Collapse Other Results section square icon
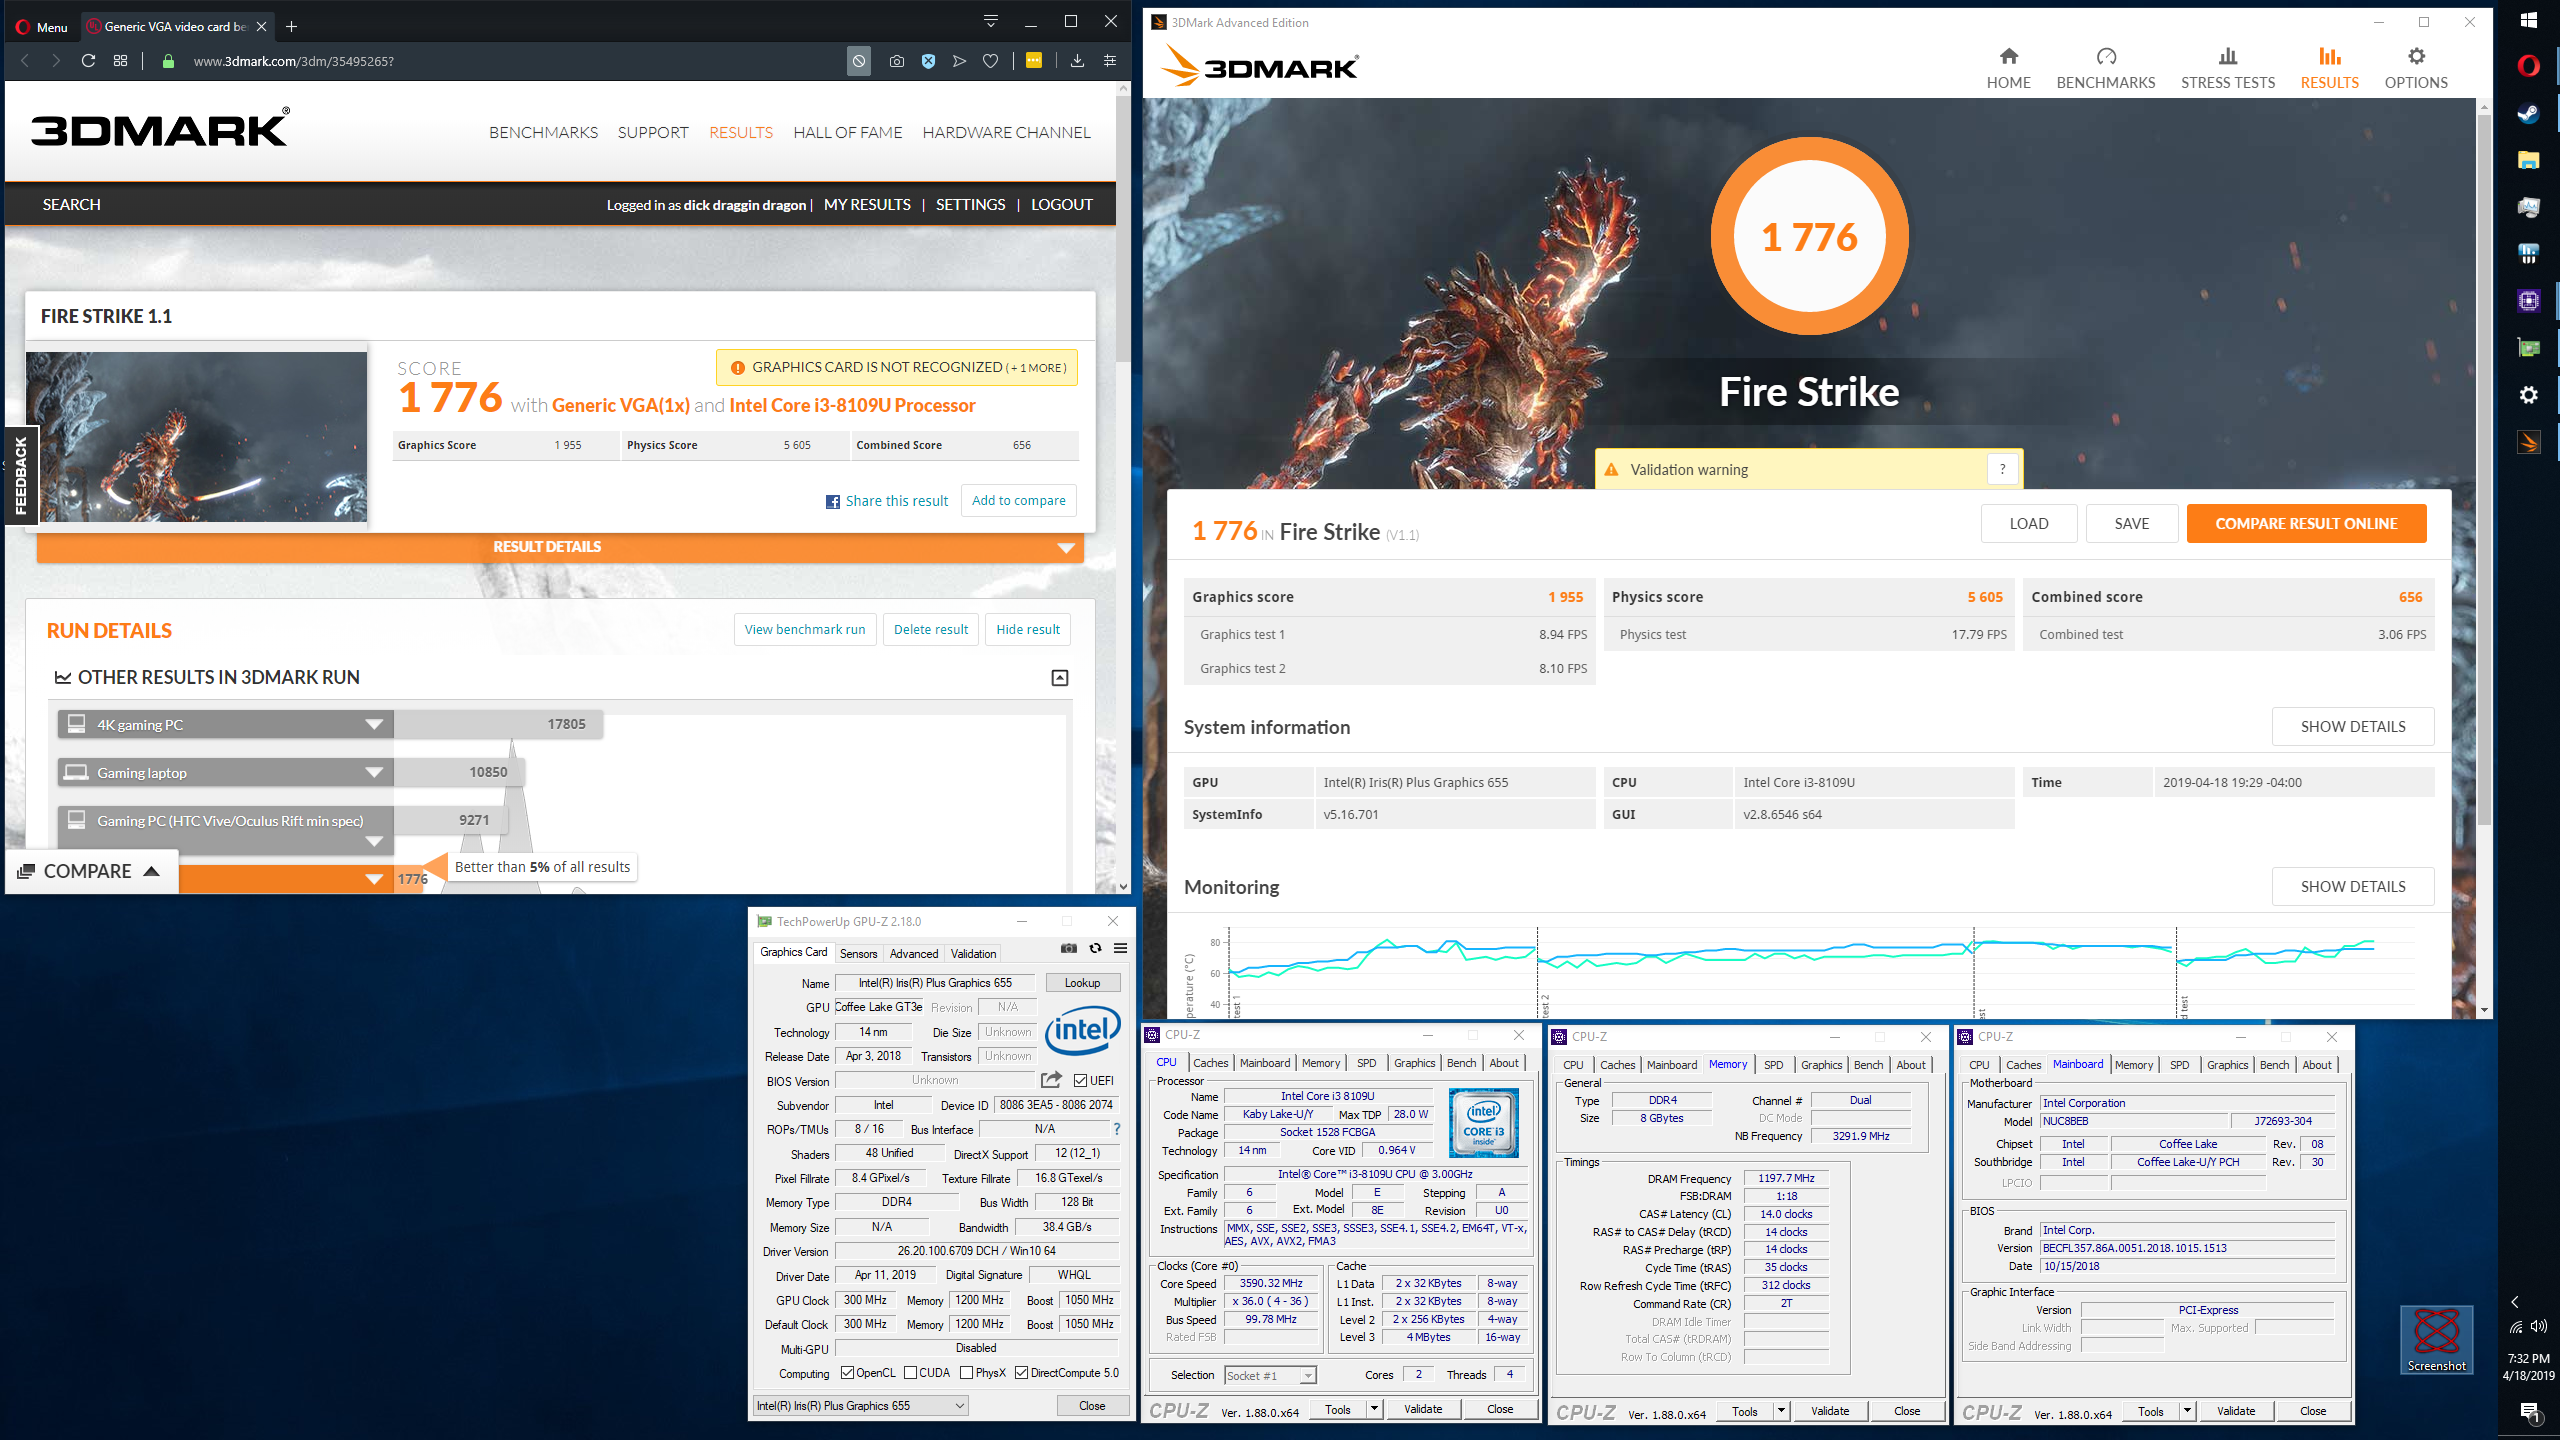 (1060, 678)
